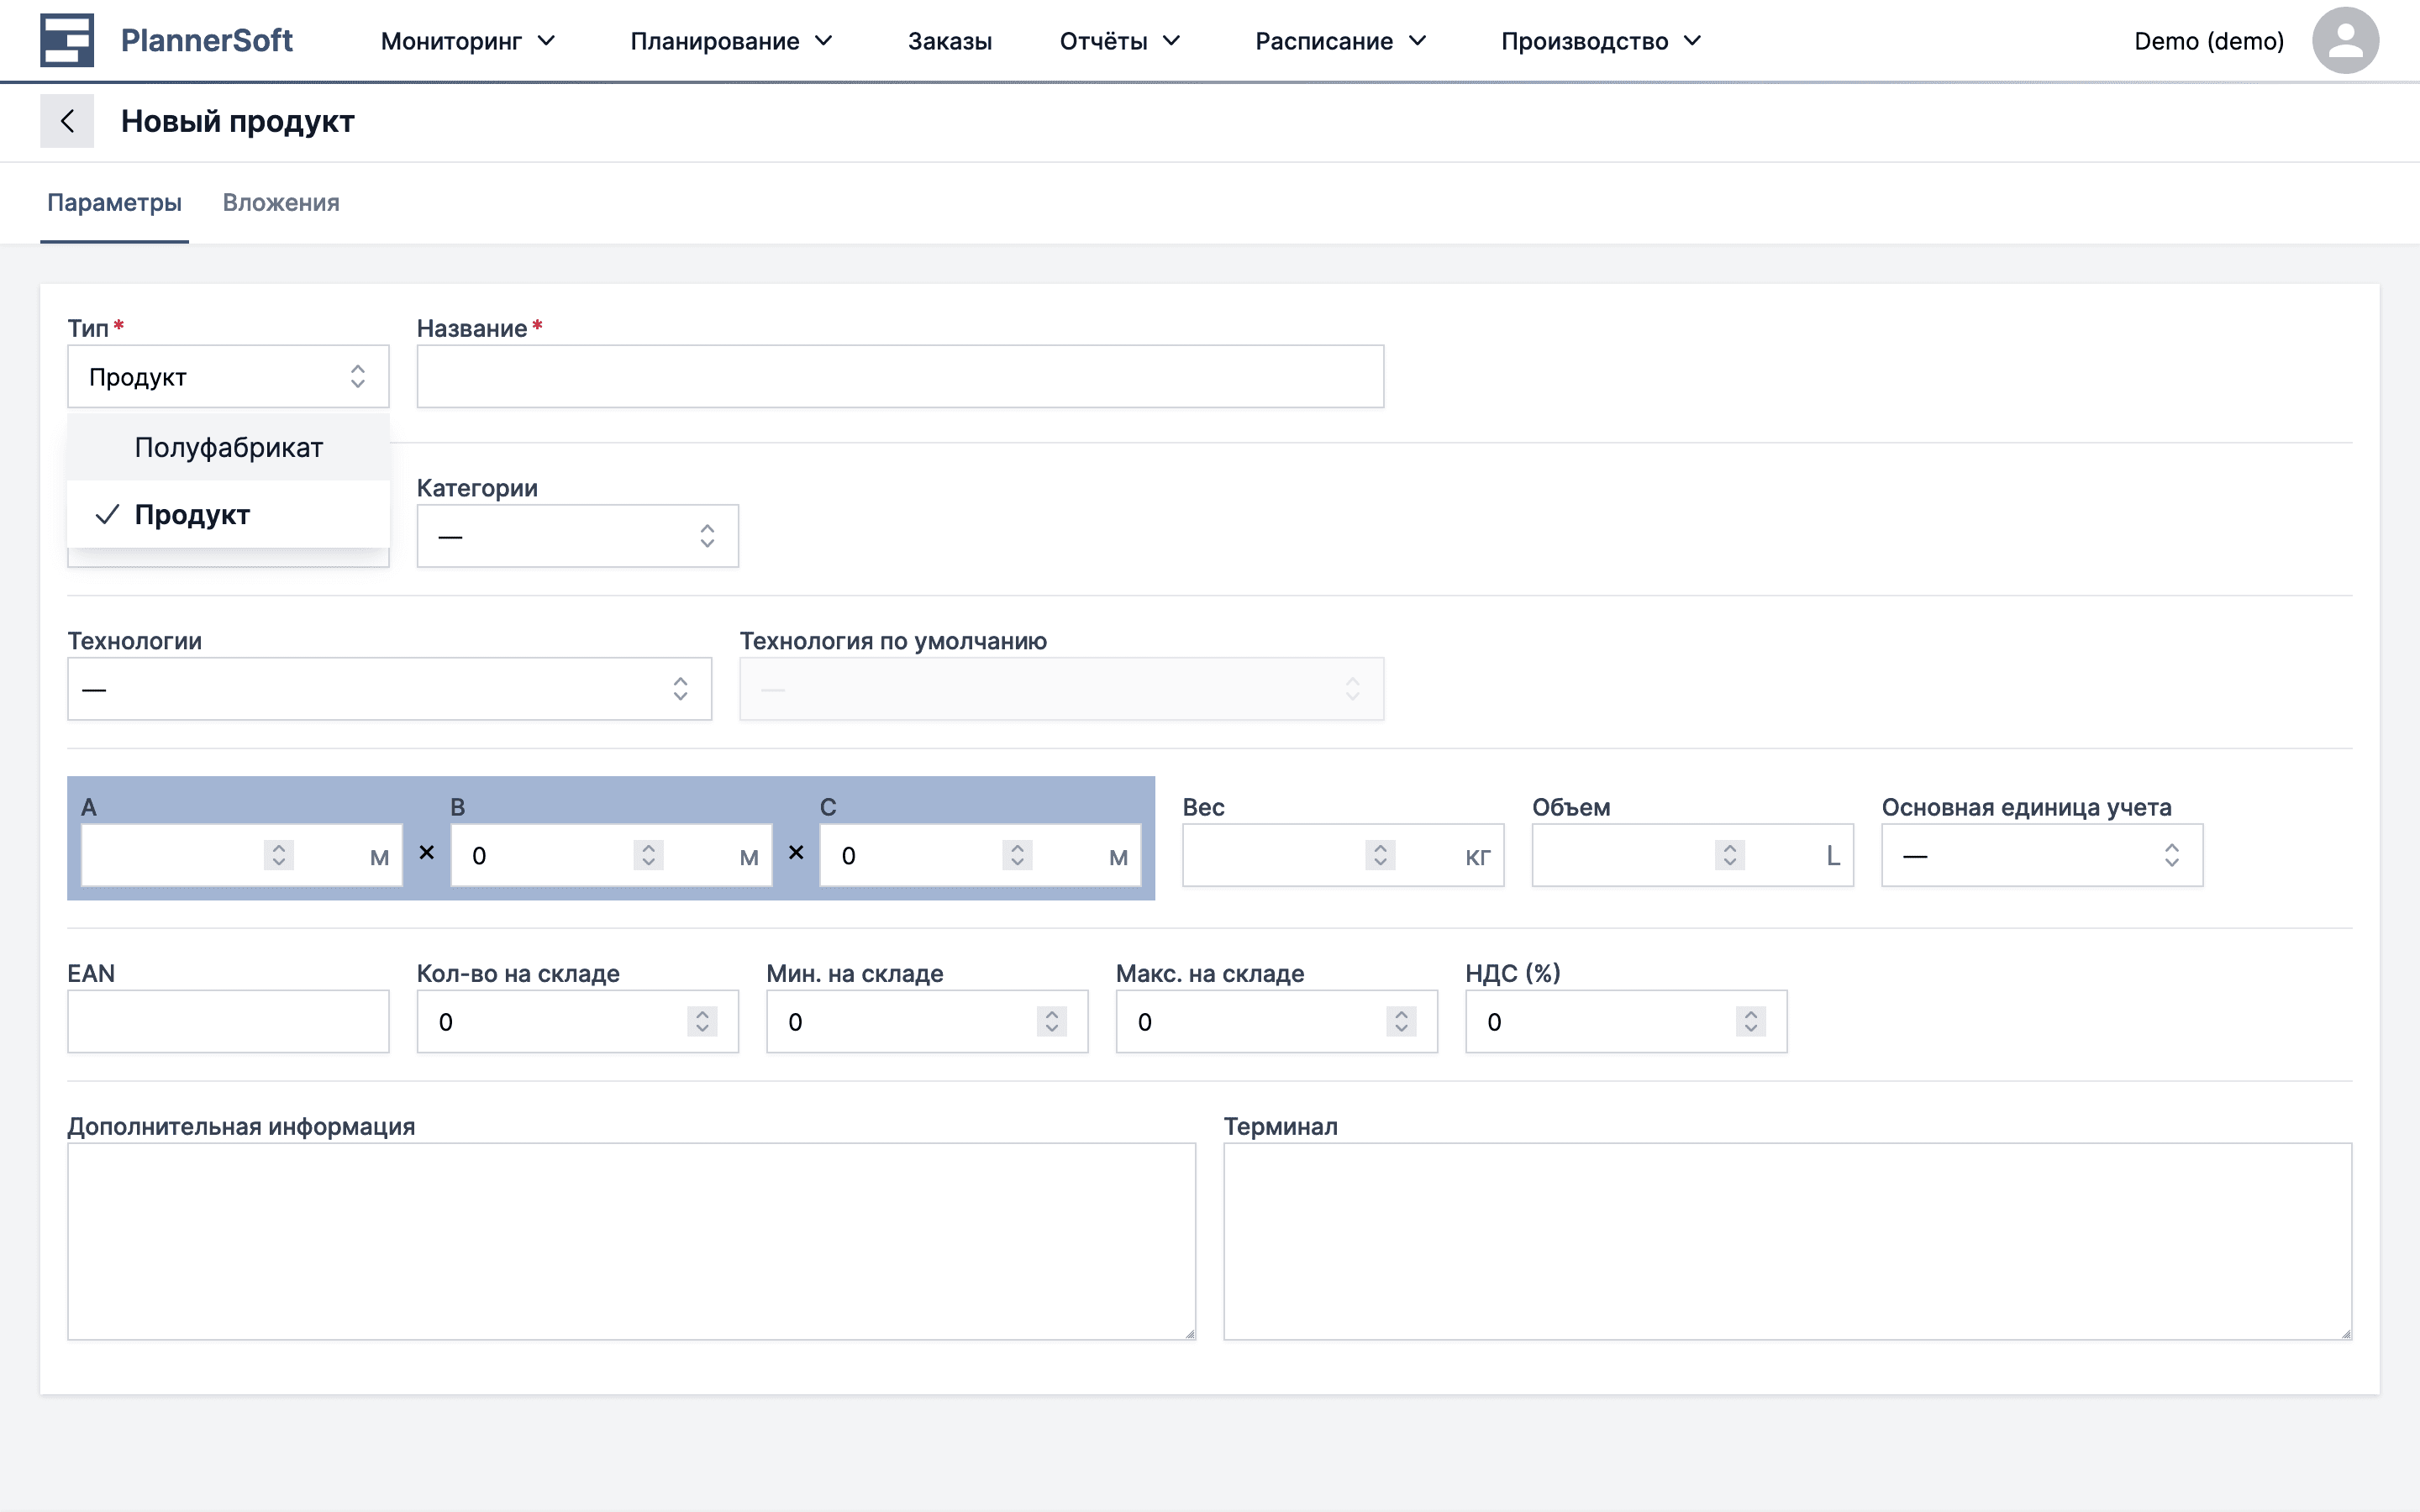Open the Заказы page link
Viewport: 2420px width, 1512px height.
[949, 41]
